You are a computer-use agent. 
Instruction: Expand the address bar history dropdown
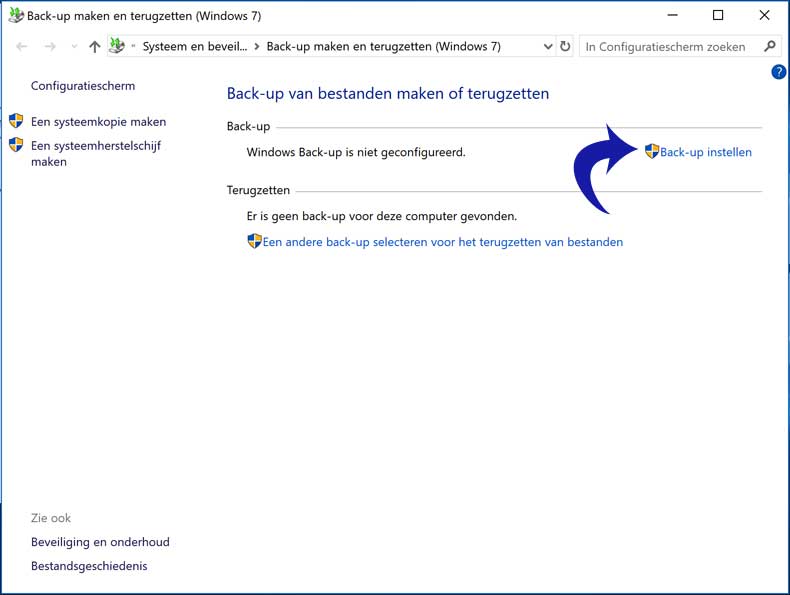548,47
